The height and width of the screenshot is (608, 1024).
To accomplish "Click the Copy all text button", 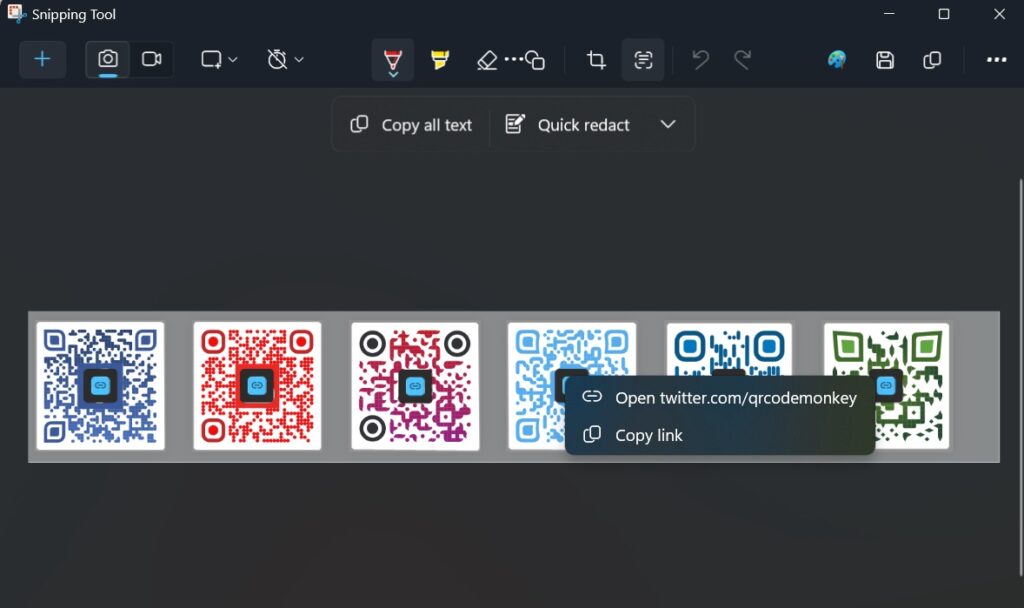I will tap(409, 124).
